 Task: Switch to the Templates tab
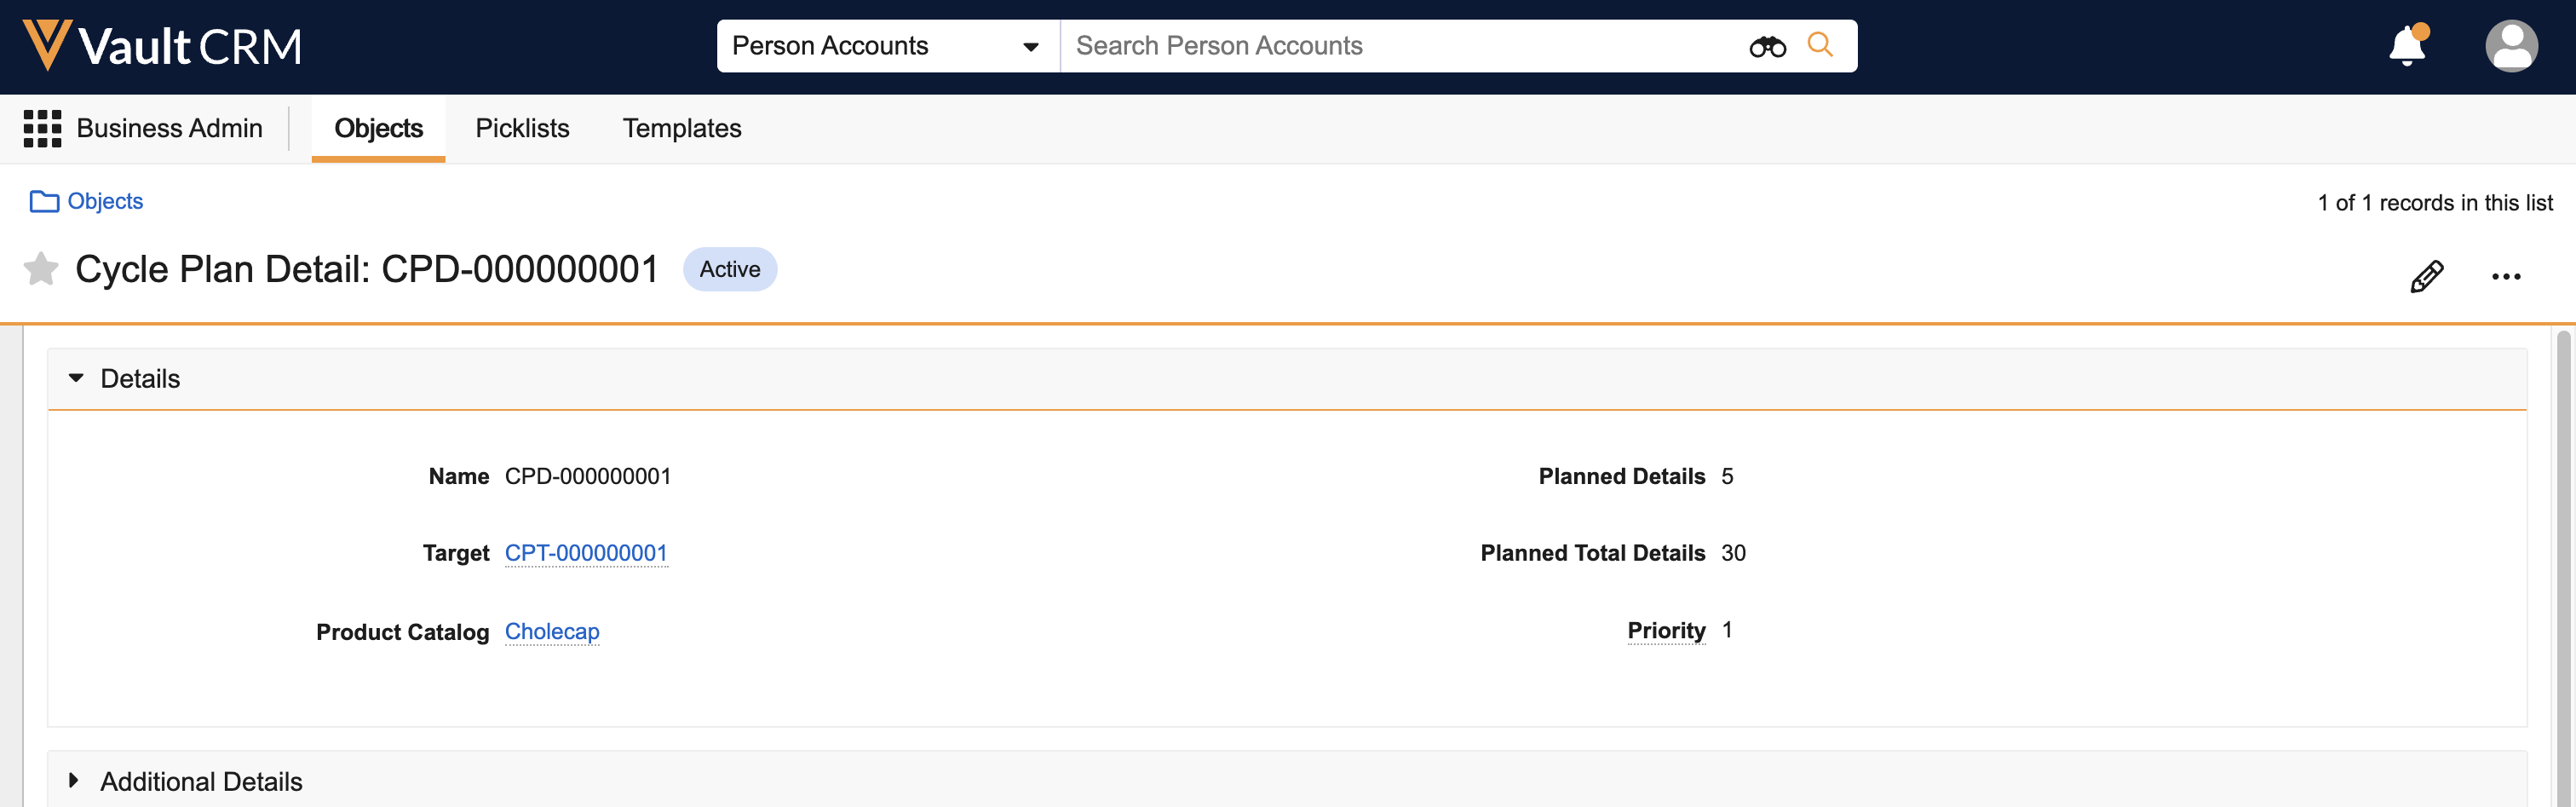point(682,129)
